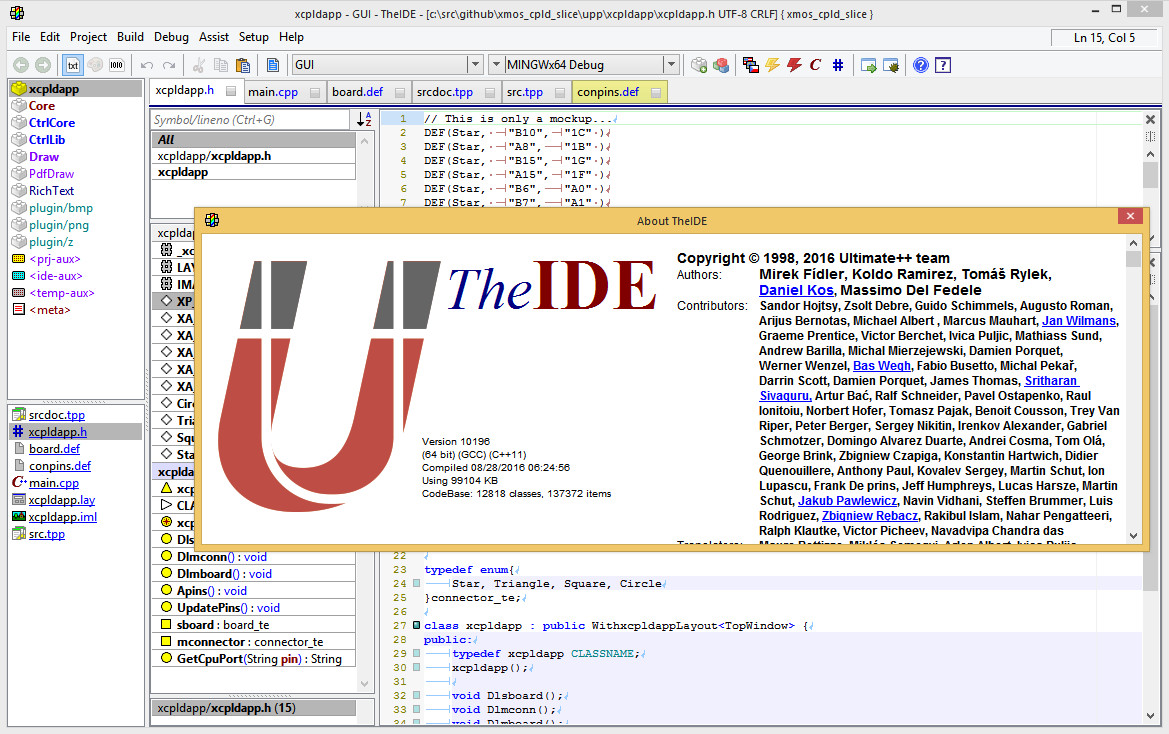Open the Assist menu
The height and width of the screenshot is (734, 1169).
pos(213,37)
